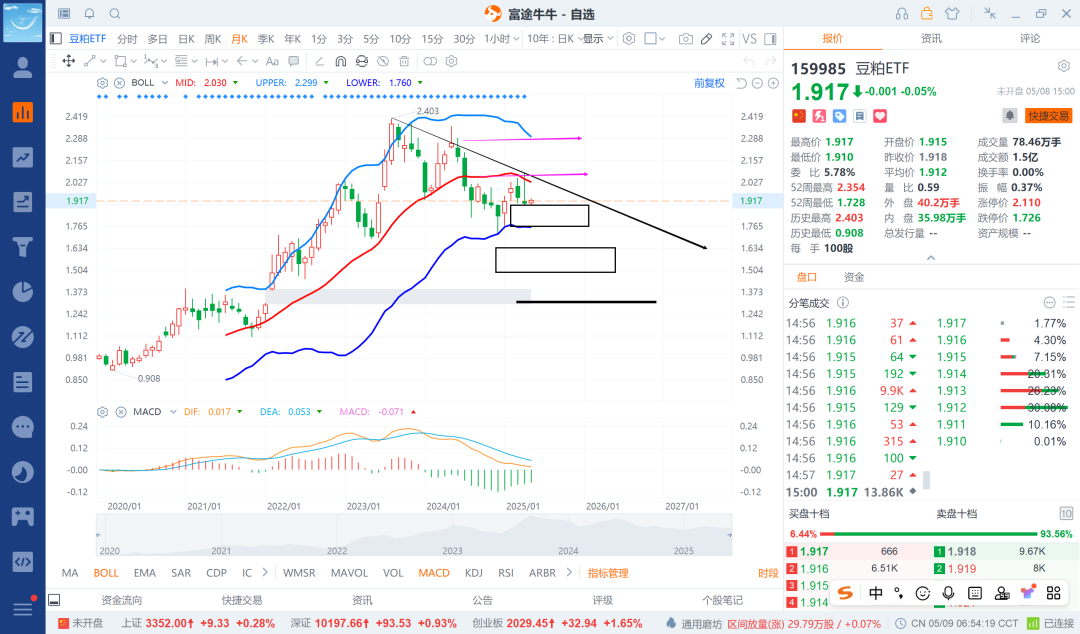The width and height of the screenshot is (1080, 634).
Task: Toggle the 前复权 adjustment mode
Action: tap(709, 83)
